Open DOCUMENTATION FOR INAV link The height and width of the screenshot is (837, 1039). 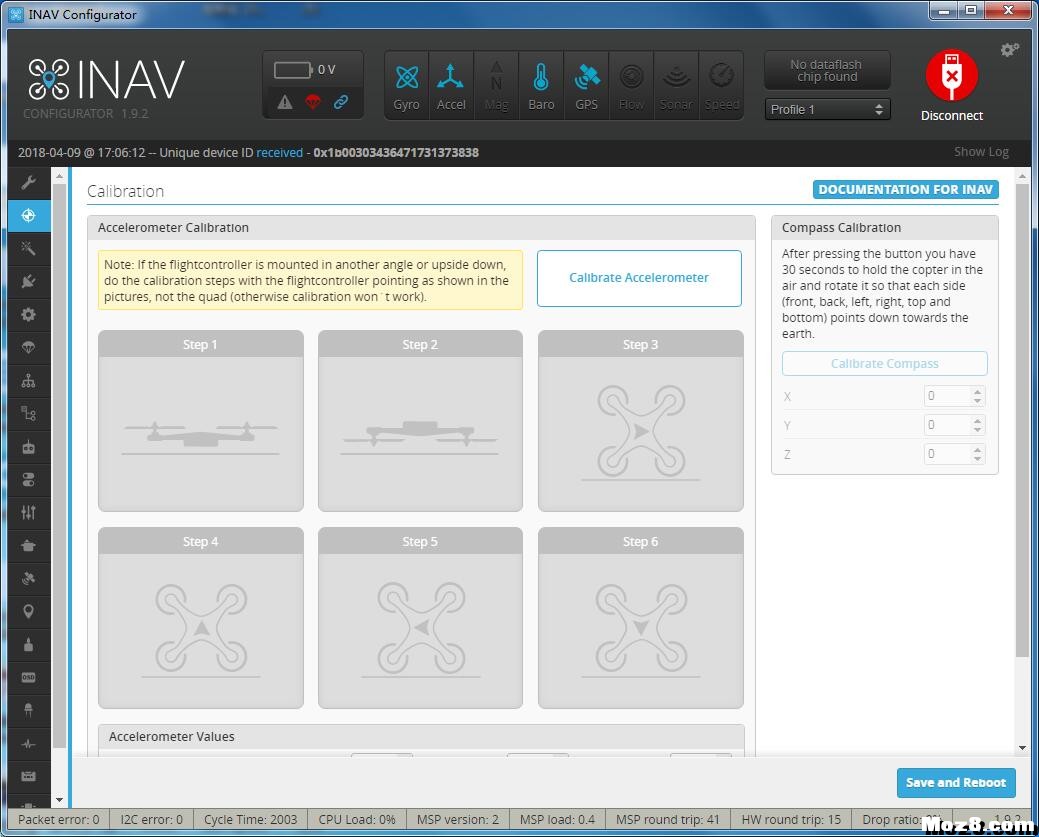tap(905, 190)
